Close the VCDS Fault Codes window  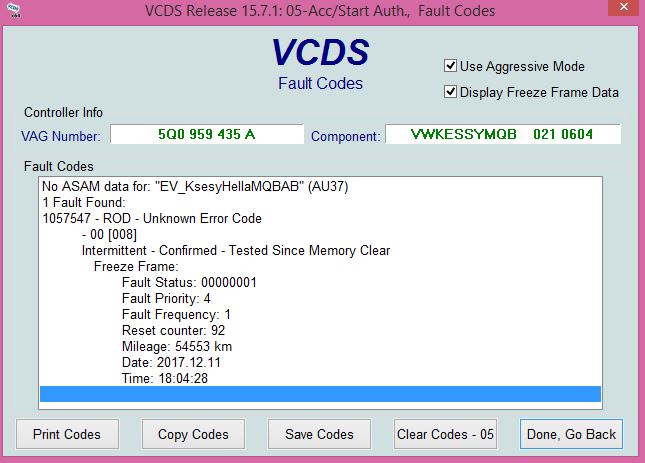click(x=624, y=7)
